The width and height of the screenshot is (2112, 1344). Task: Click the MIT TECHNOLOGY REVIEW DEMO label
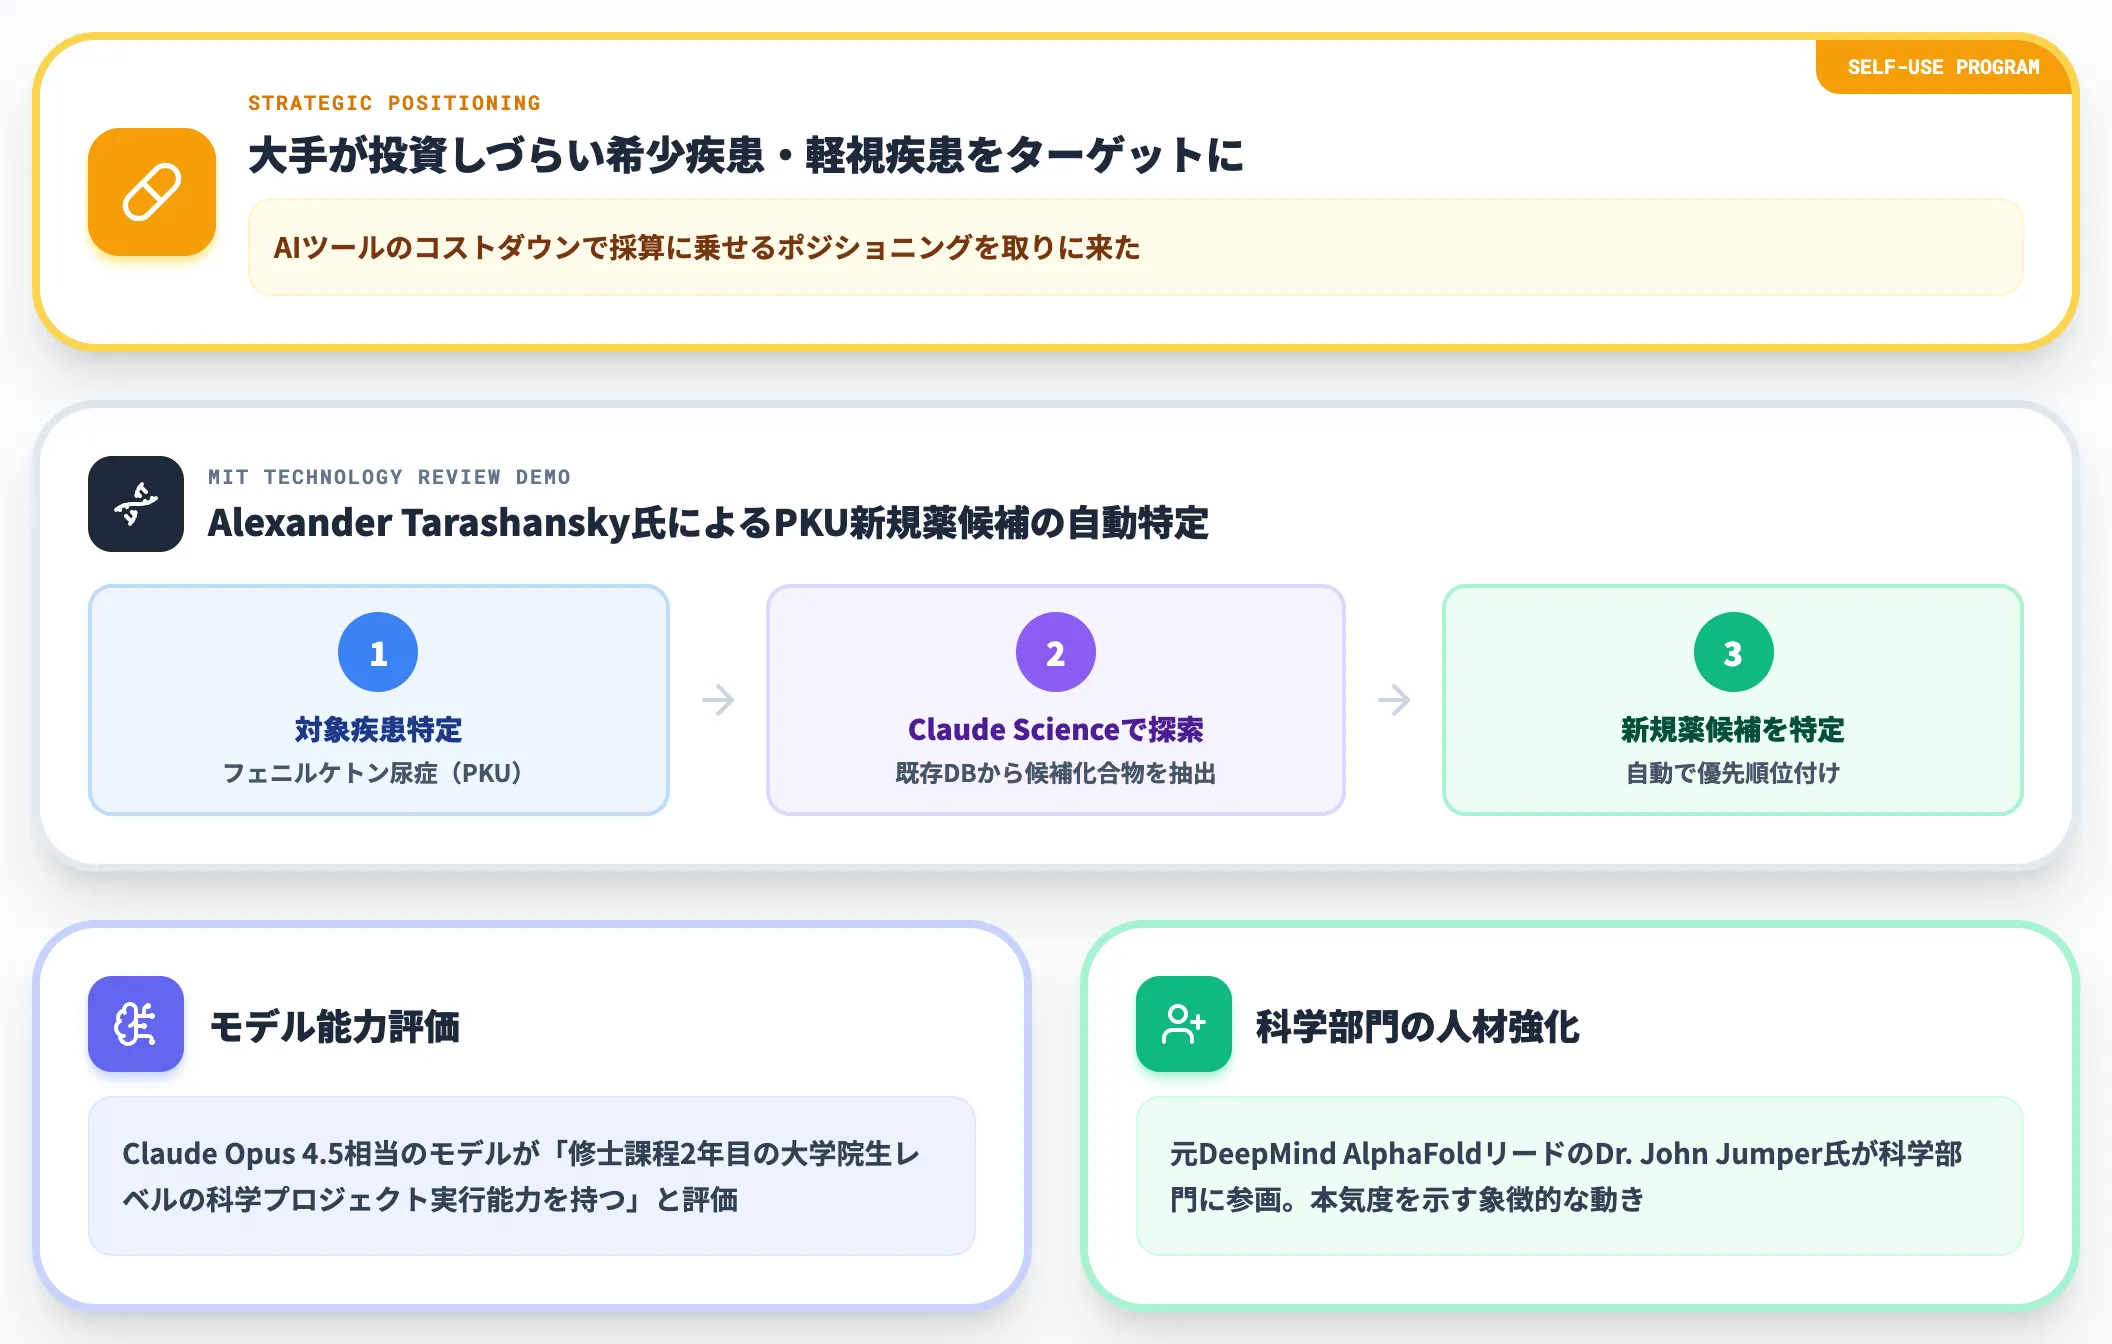[x=389, y=477]
